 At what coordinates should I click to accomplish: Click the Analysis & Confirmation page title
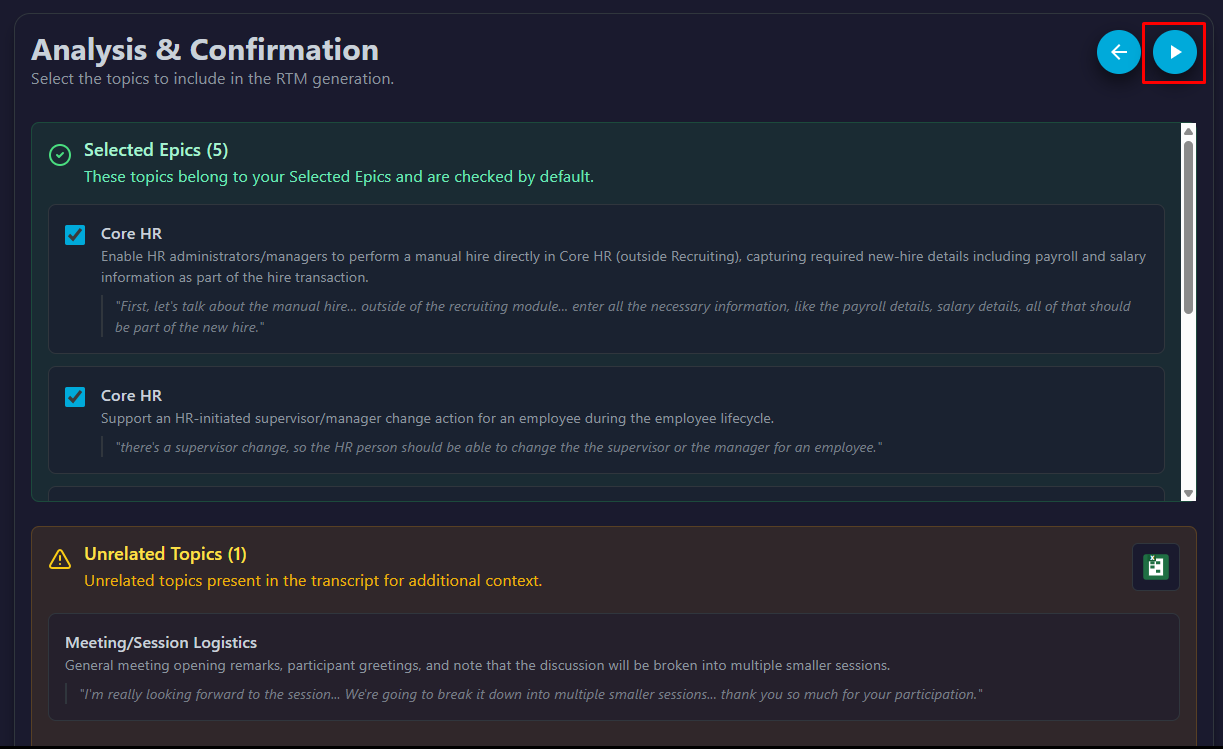coord(205,49)
